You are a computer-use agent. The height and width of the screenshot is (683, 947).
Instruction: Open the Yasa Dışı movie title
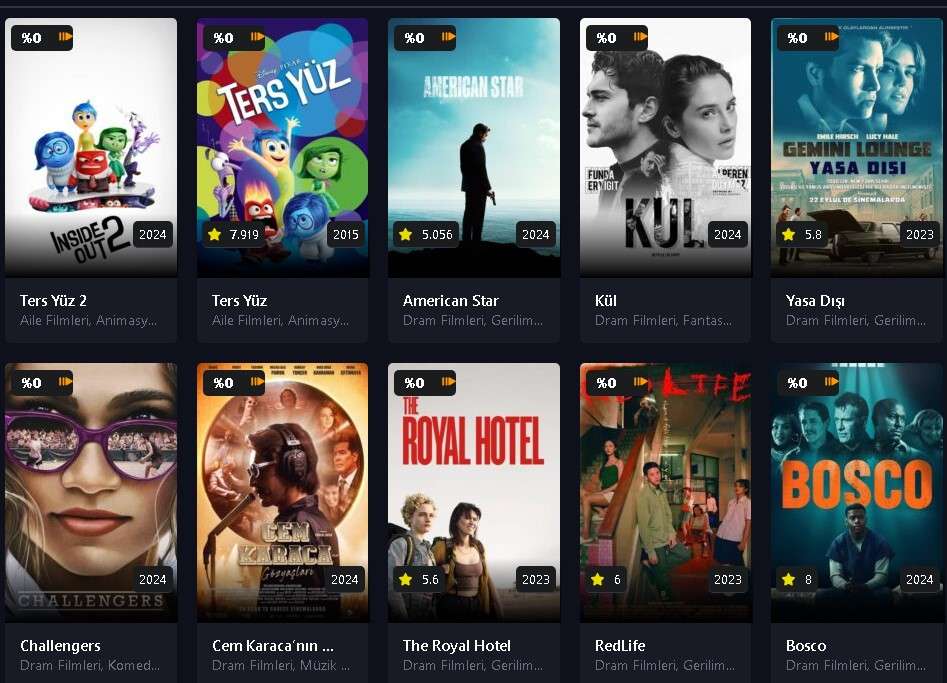(x=815, y=300)
